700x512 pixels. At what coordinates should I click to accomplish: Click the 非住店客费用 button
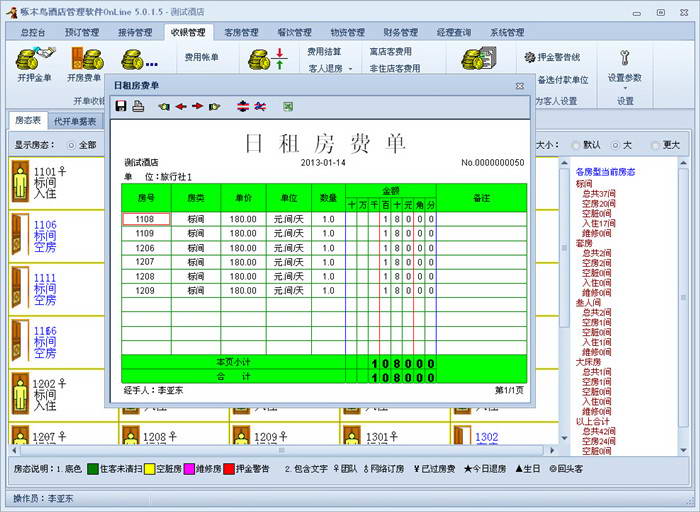coord(395,68)
